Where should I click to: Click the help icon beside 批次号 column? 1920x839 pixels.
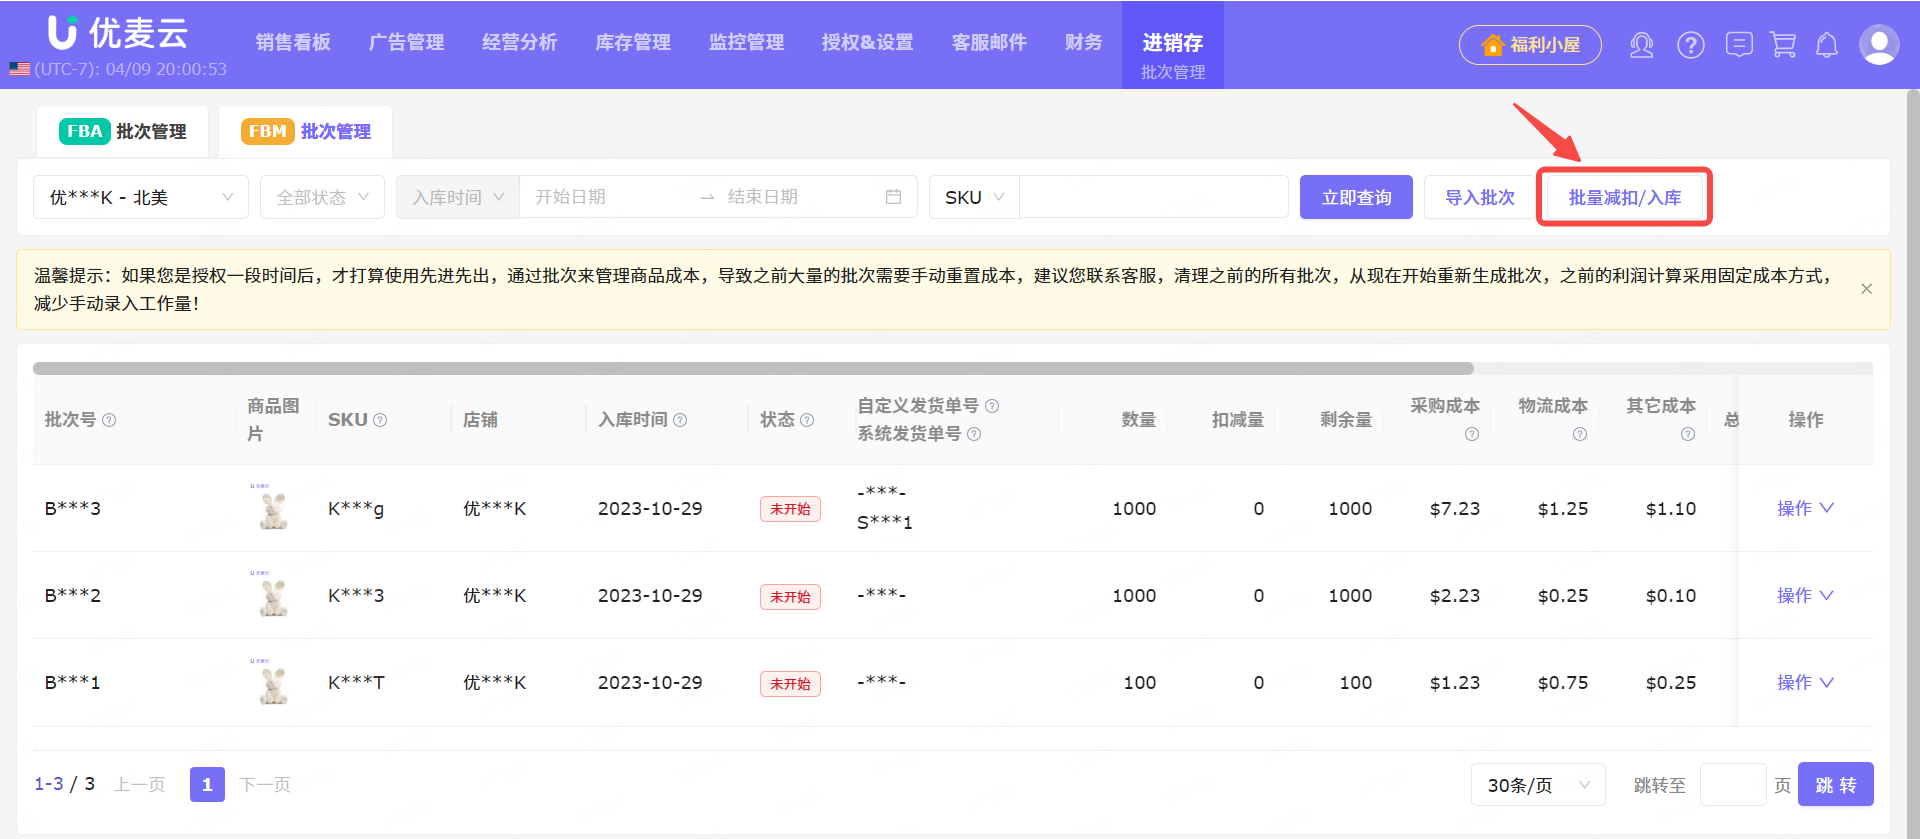tap(109, 420)
